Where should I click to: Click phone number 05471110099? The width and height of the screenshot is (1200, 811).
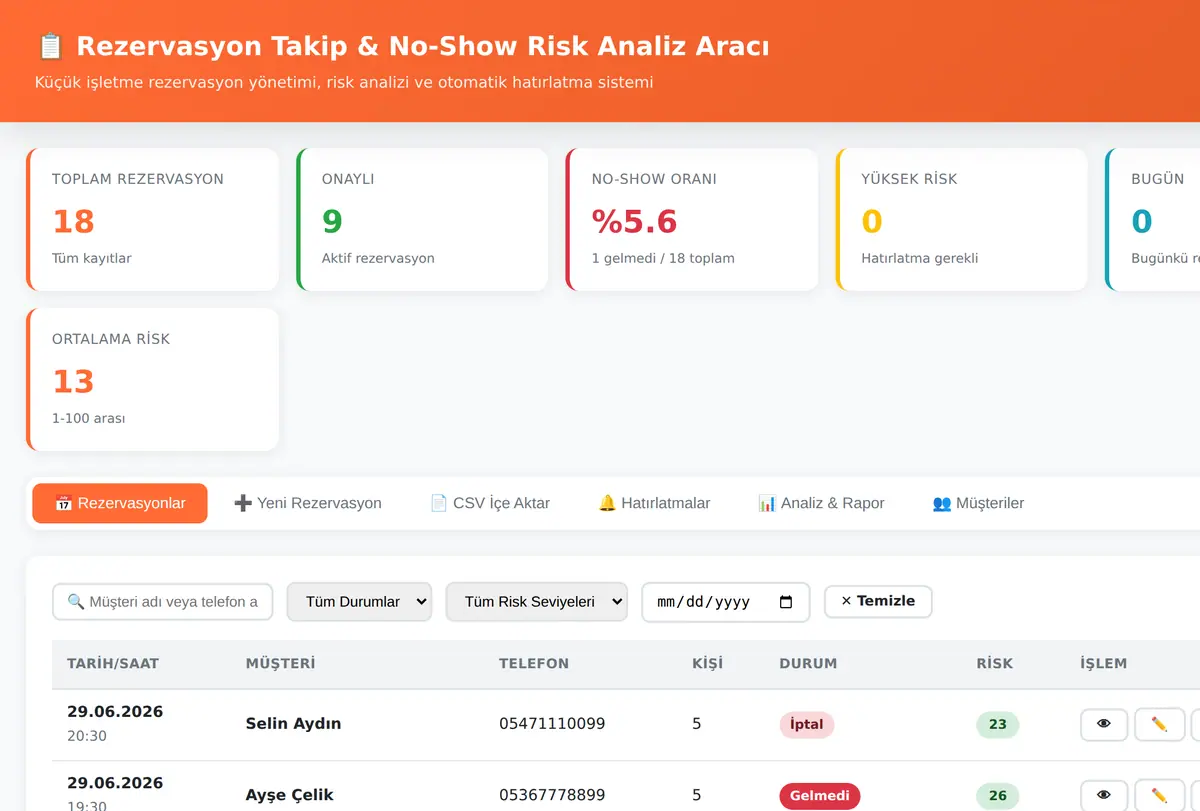tap(552, 724)
